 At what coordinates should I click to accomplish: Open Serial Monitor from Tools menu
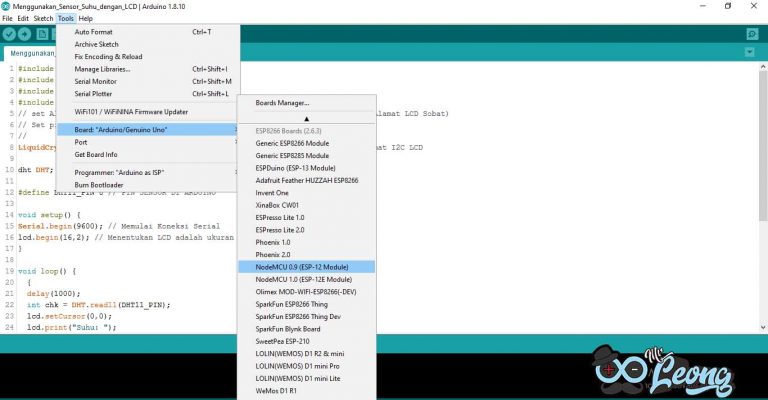pos(148,81)
